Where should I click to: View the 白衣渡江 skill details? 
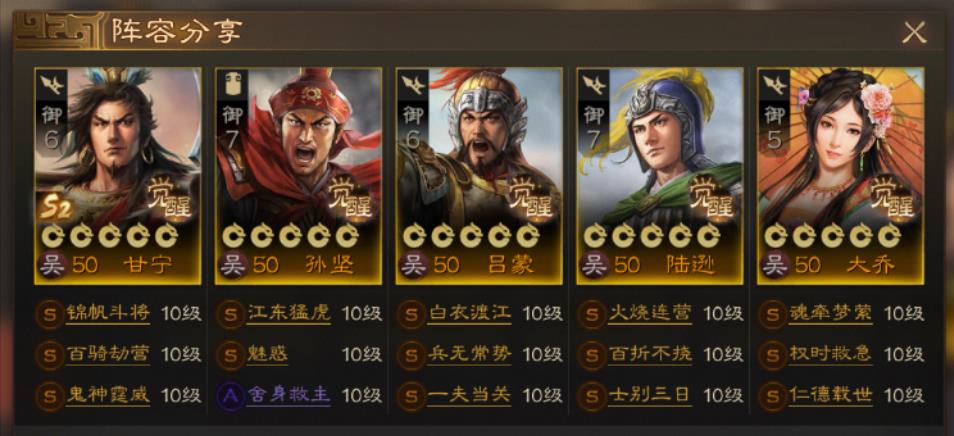469,314
